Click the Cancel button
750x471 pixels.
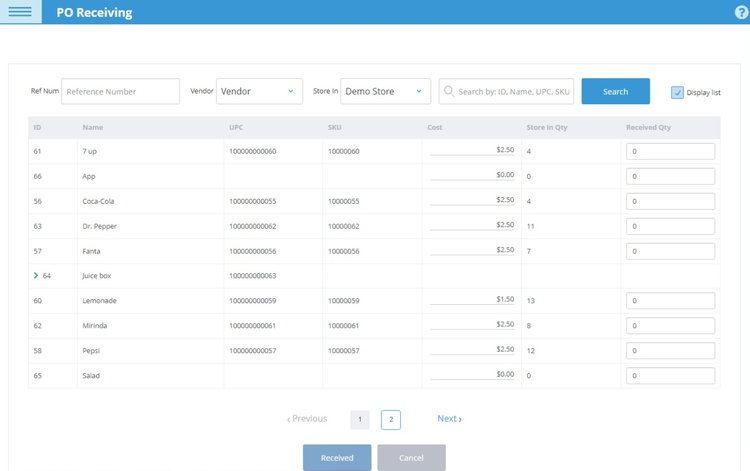coord(411,457)
